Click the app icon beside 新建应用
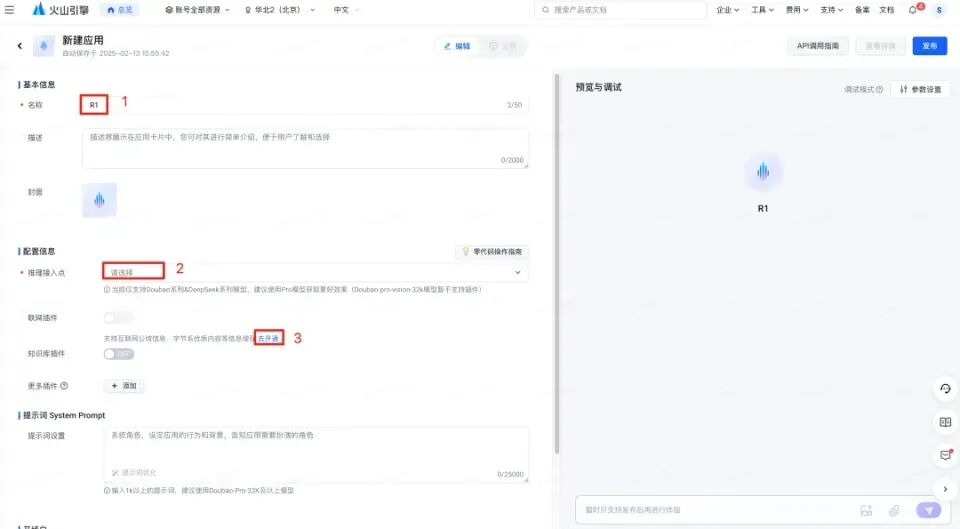 coord(43,46)
